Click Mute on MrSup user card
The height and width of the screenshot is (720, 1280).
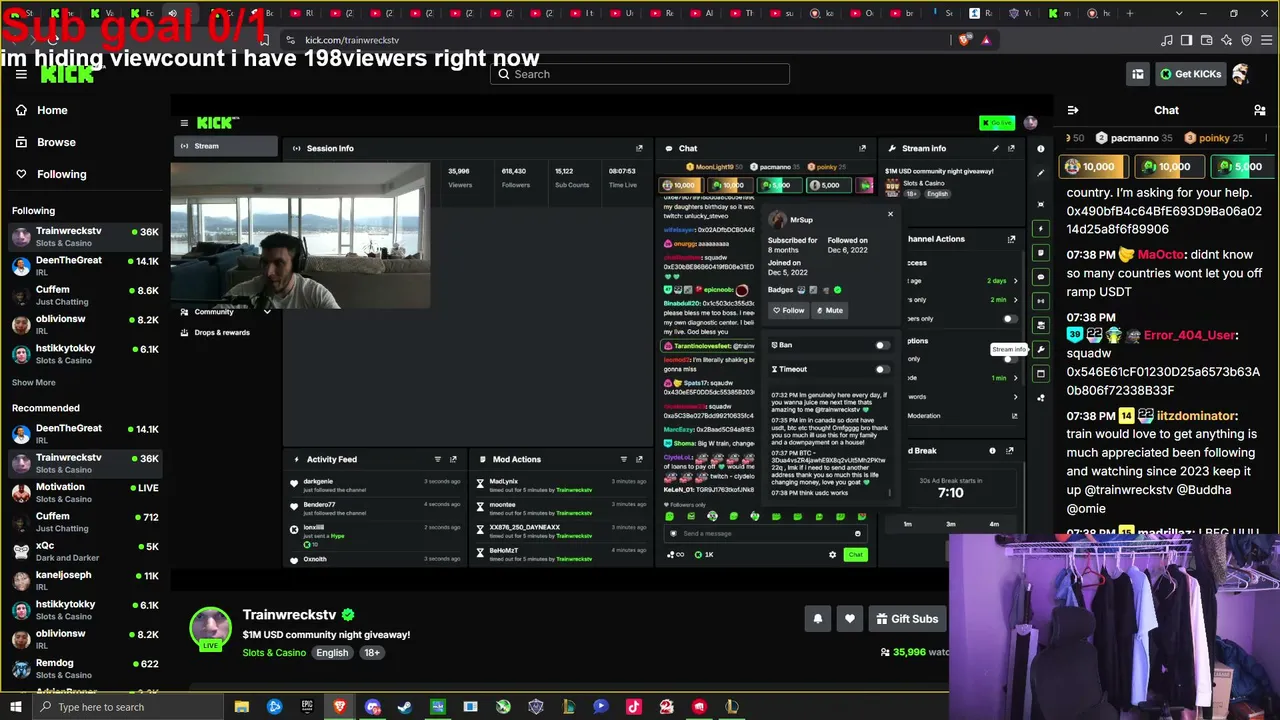click(830, 310)
